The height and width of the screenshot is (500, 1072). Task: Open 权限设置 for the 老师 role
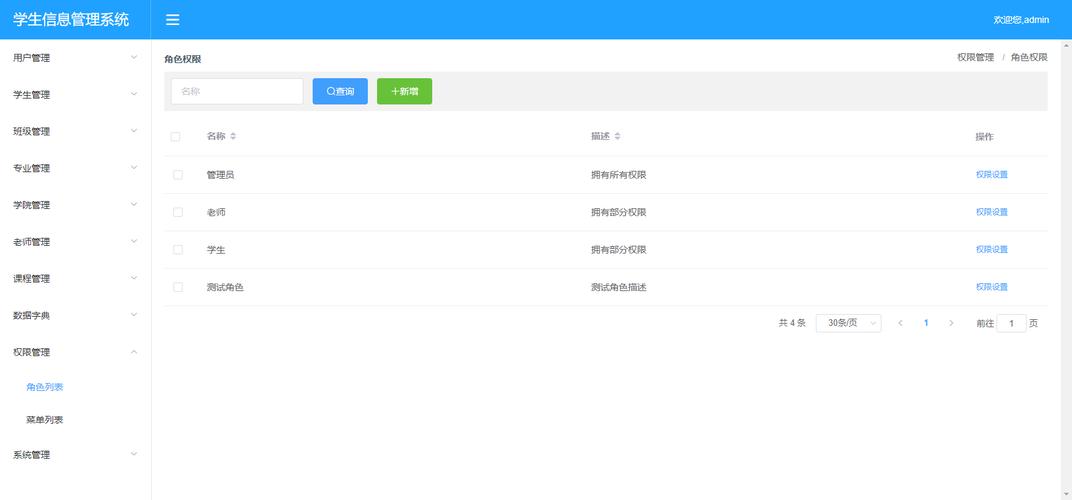point(991,212)
